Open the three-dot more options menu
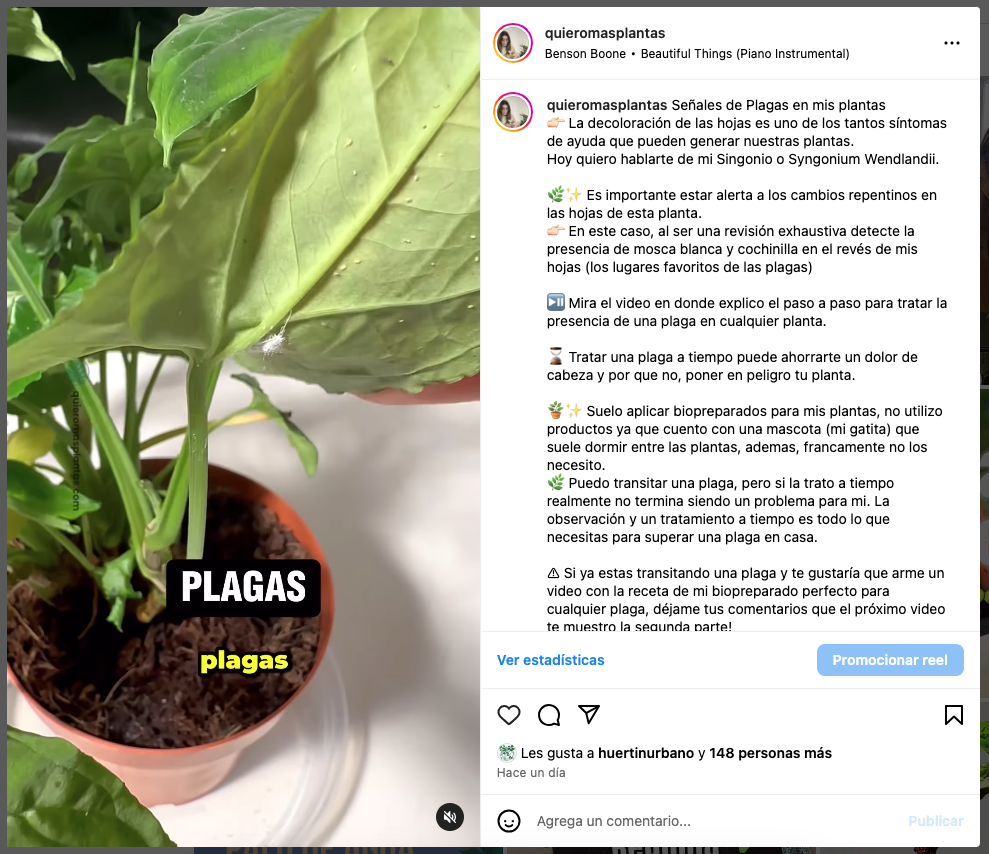Viewport: 989px width, 854px height. [x=951, y=43]
